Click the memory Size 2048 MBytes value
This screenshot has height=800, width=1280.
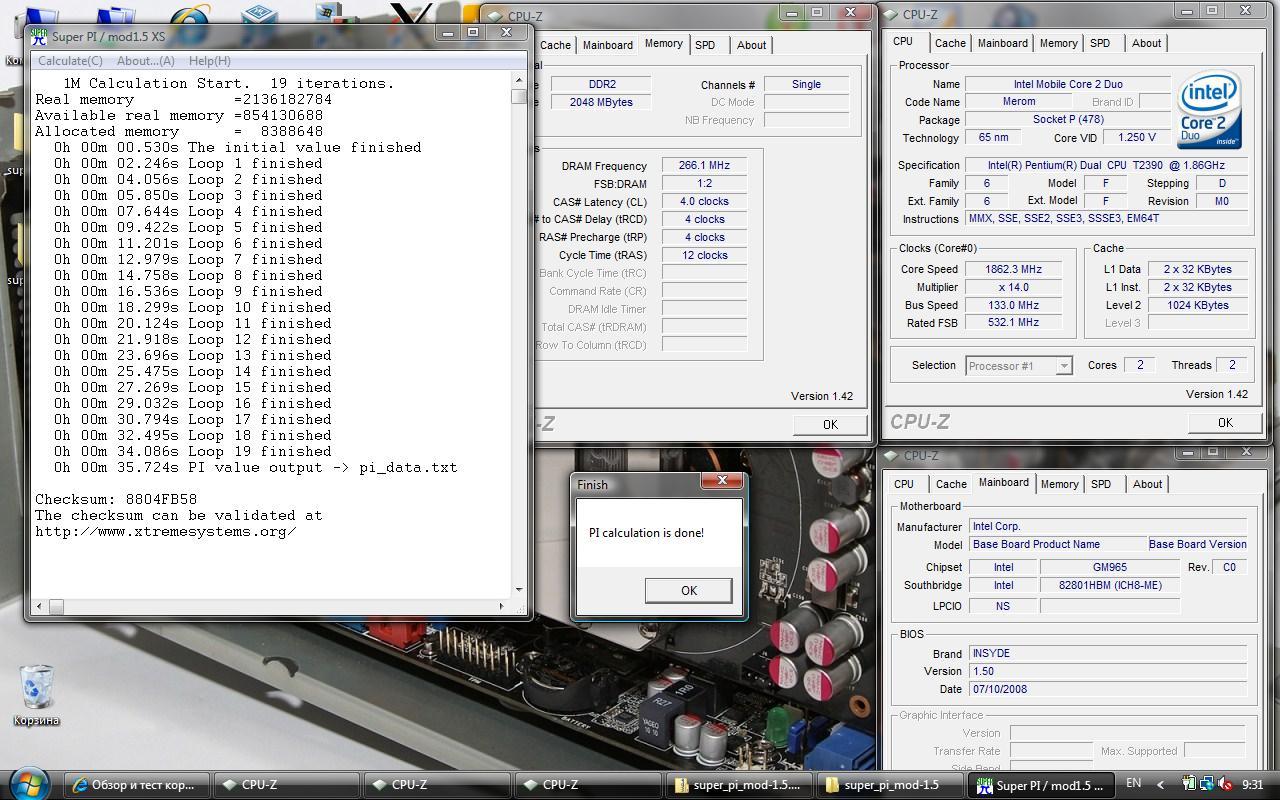(x=600, y=102)
